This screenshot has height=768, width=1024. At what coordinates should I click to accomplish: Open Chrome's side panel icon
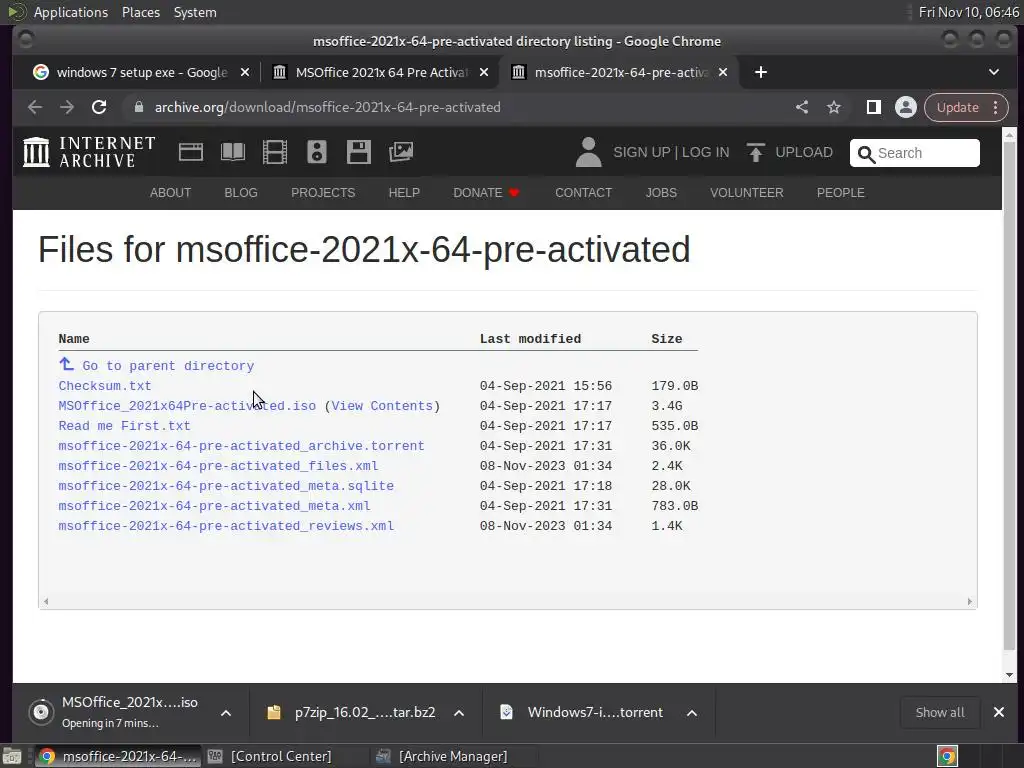pos(873,107)
